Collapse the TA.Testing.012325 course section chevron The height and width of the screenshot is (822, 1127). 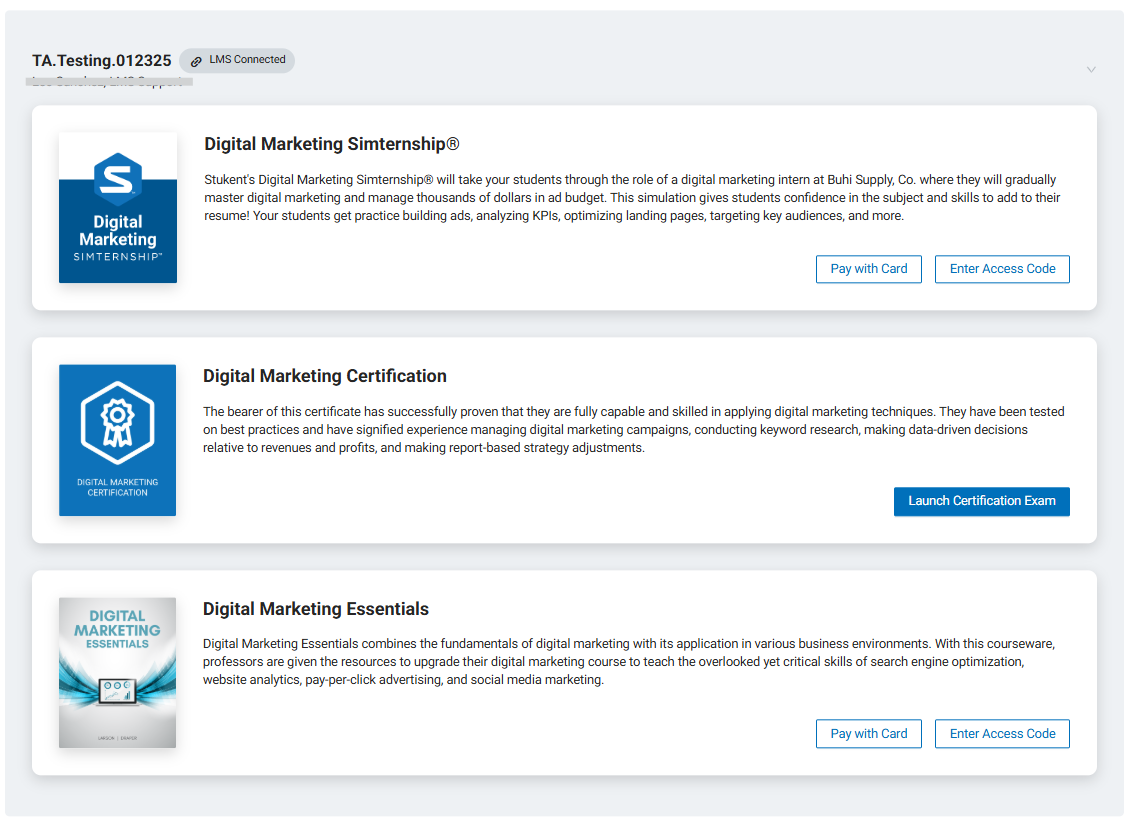(1090, 69)
